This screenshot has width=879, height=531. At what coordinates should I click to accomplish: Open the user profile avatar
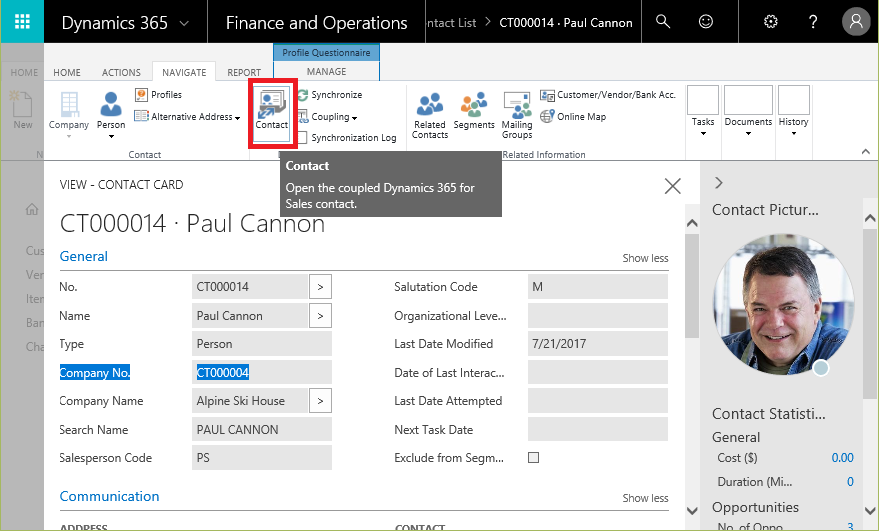[856, 21]
